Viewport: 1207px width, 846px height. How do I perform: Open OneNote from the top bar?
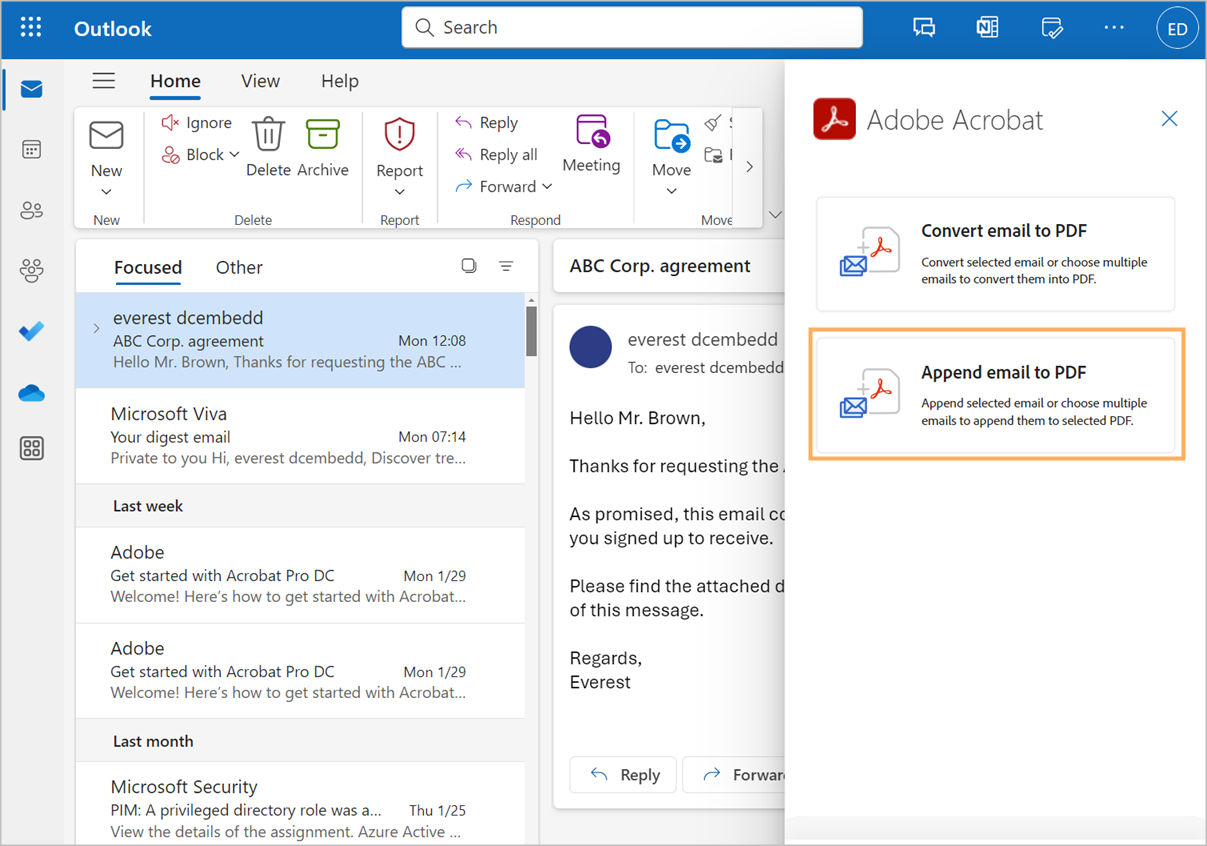click(x=987, y=28)
